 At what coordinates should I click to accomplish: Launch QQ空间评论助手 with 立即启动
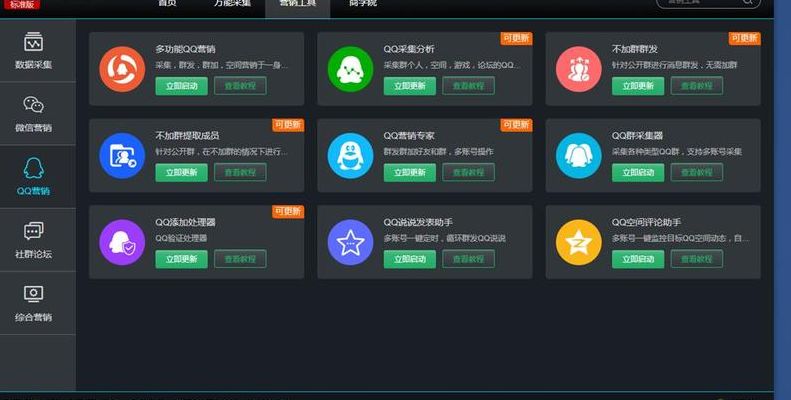point(638,259)
